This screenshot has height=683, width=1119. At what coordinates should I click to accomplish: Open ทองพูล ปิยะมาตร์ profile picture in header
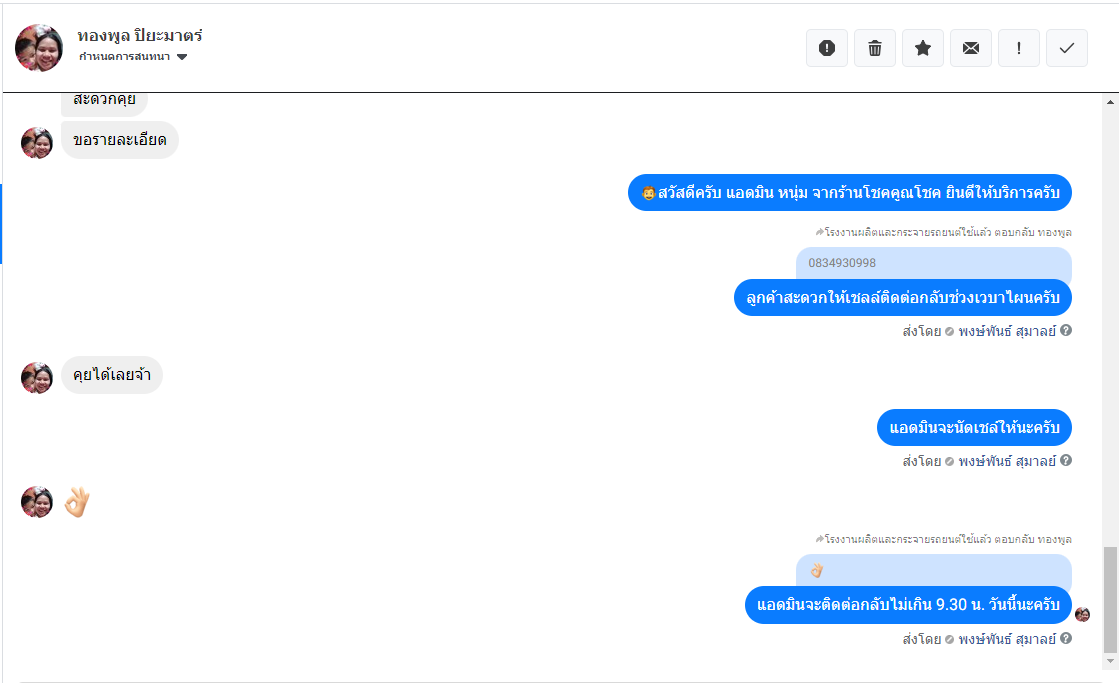[39, 48]
